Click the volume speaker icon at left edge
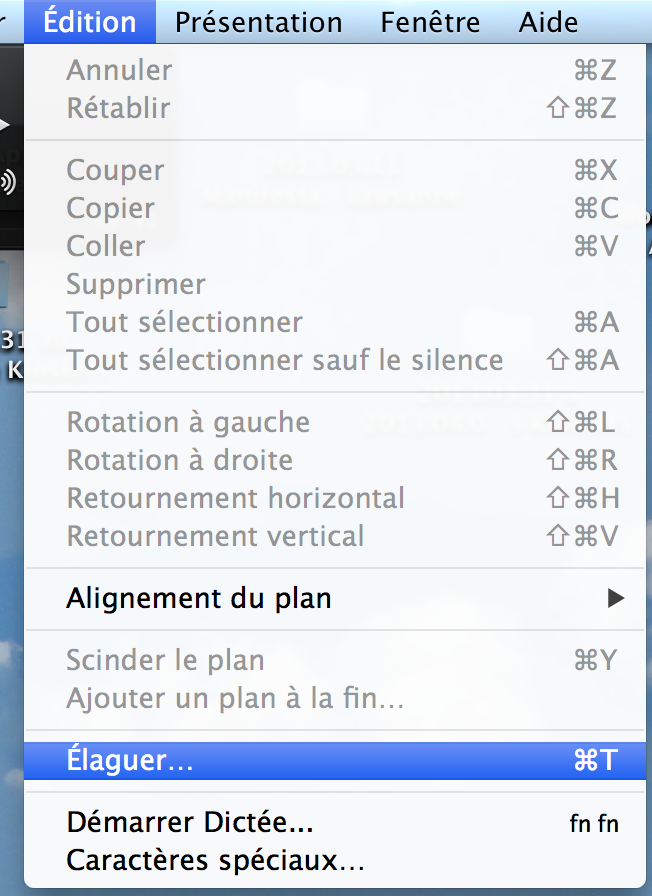This screenshot has height=896, width=652. 8,182
